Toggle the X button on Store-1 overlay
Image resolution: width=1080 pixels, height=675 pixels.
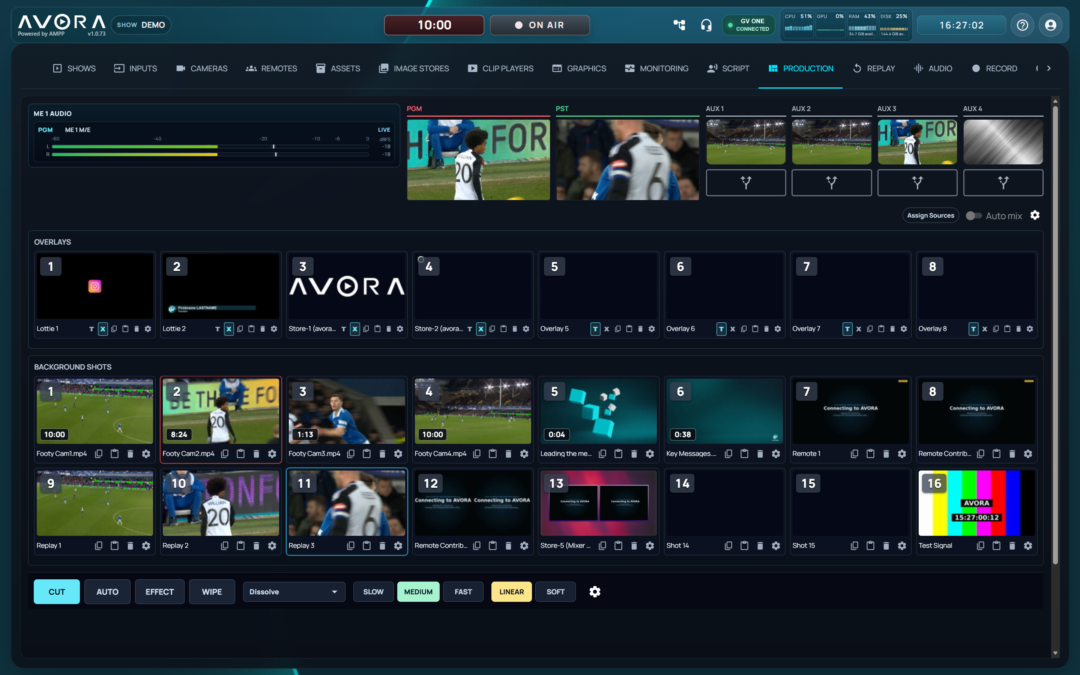tap(355, 329)
